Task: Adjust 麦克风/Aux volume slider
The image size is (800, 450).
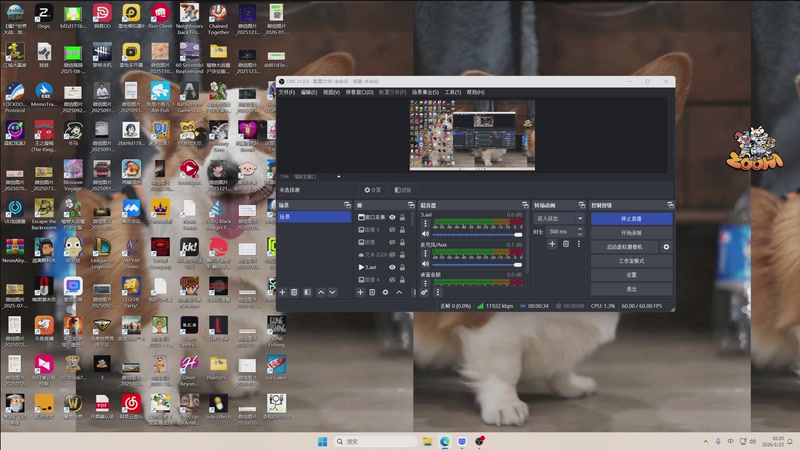Action: (x=477, y=264)
